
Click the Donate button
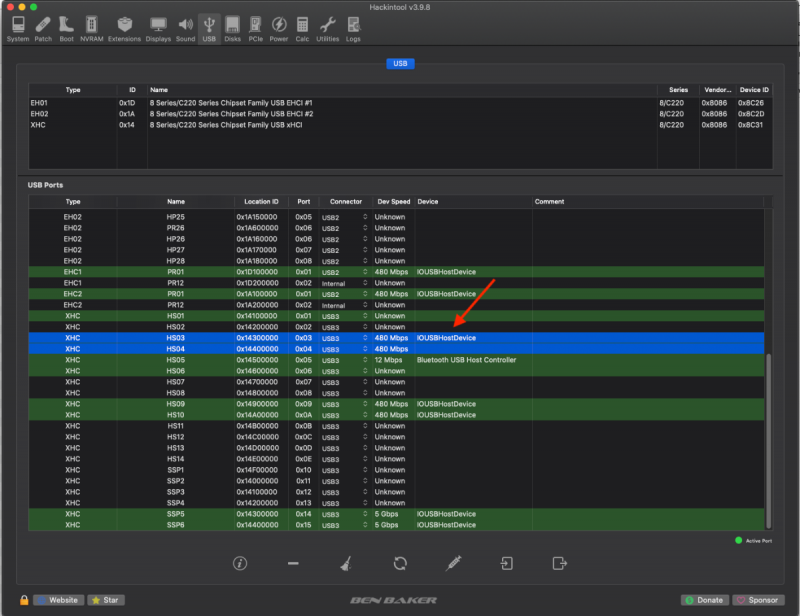(x=704, y=600)
